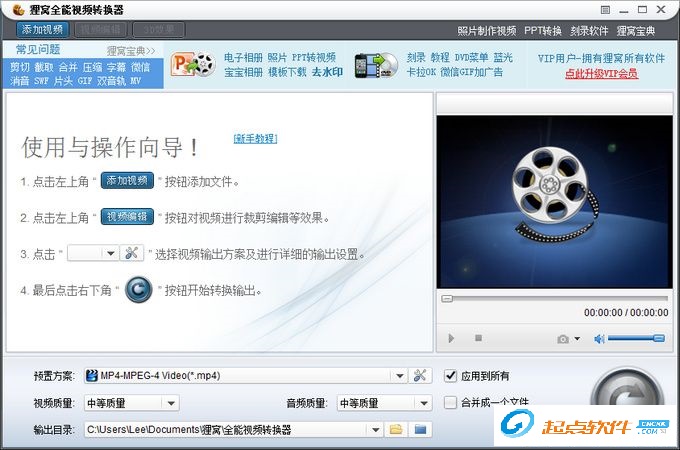Take a snapshot with the camera icon
The height and width of the screenshot is (450, 680).
tap(563, 339)
